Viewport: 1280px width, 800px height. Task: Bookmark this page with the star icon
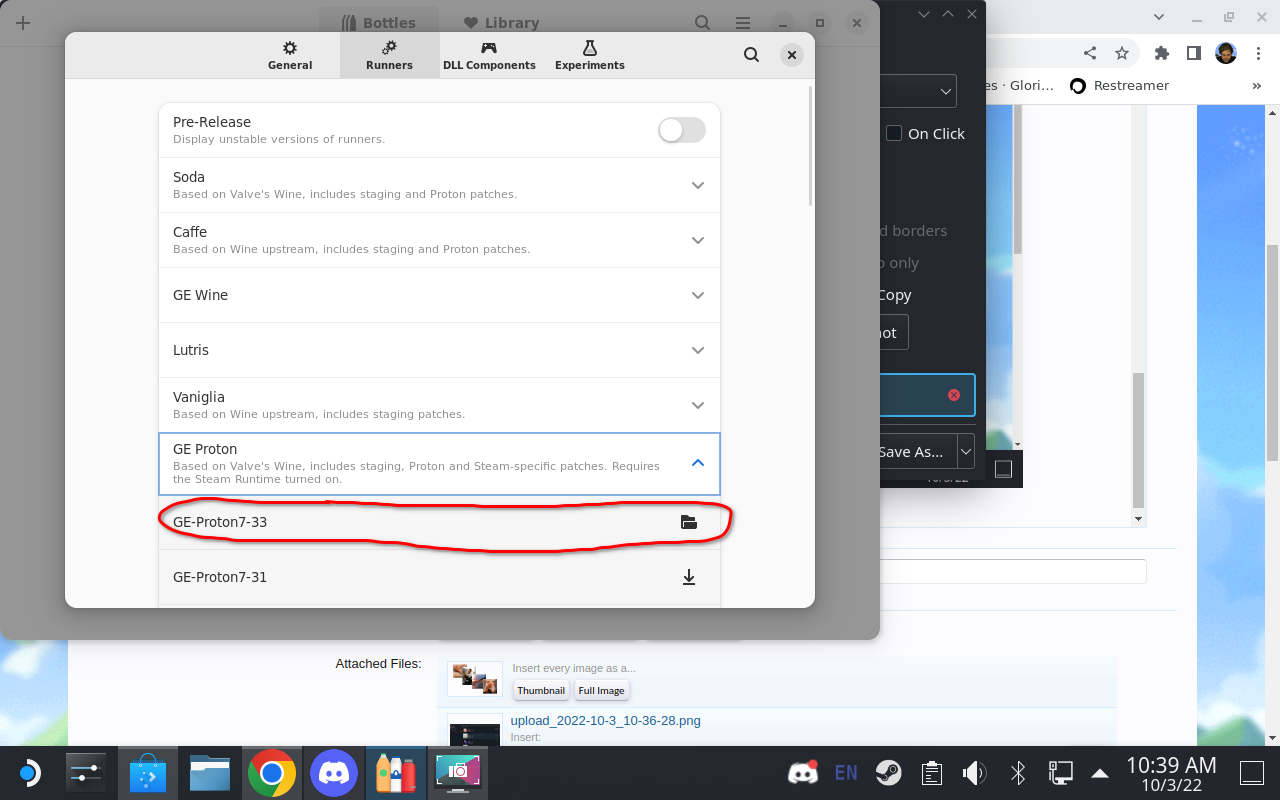coord(1122,53)
